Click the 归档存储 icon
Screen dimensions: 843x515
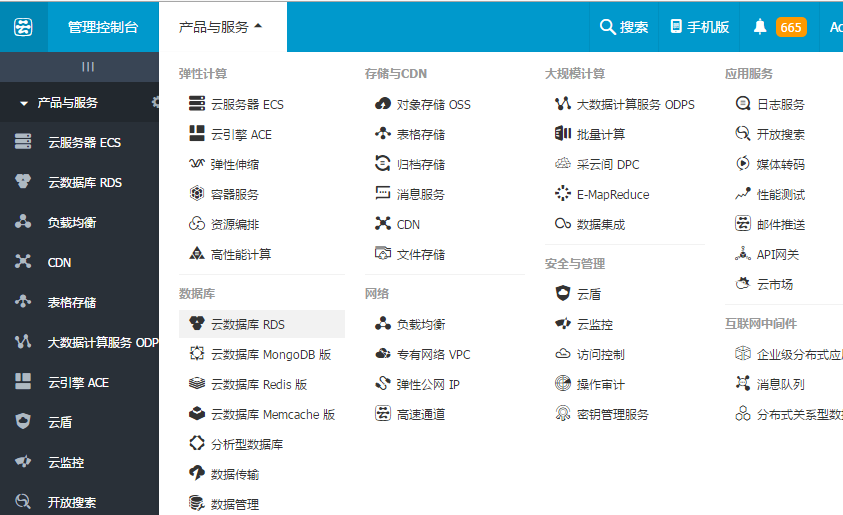(383, 163)
